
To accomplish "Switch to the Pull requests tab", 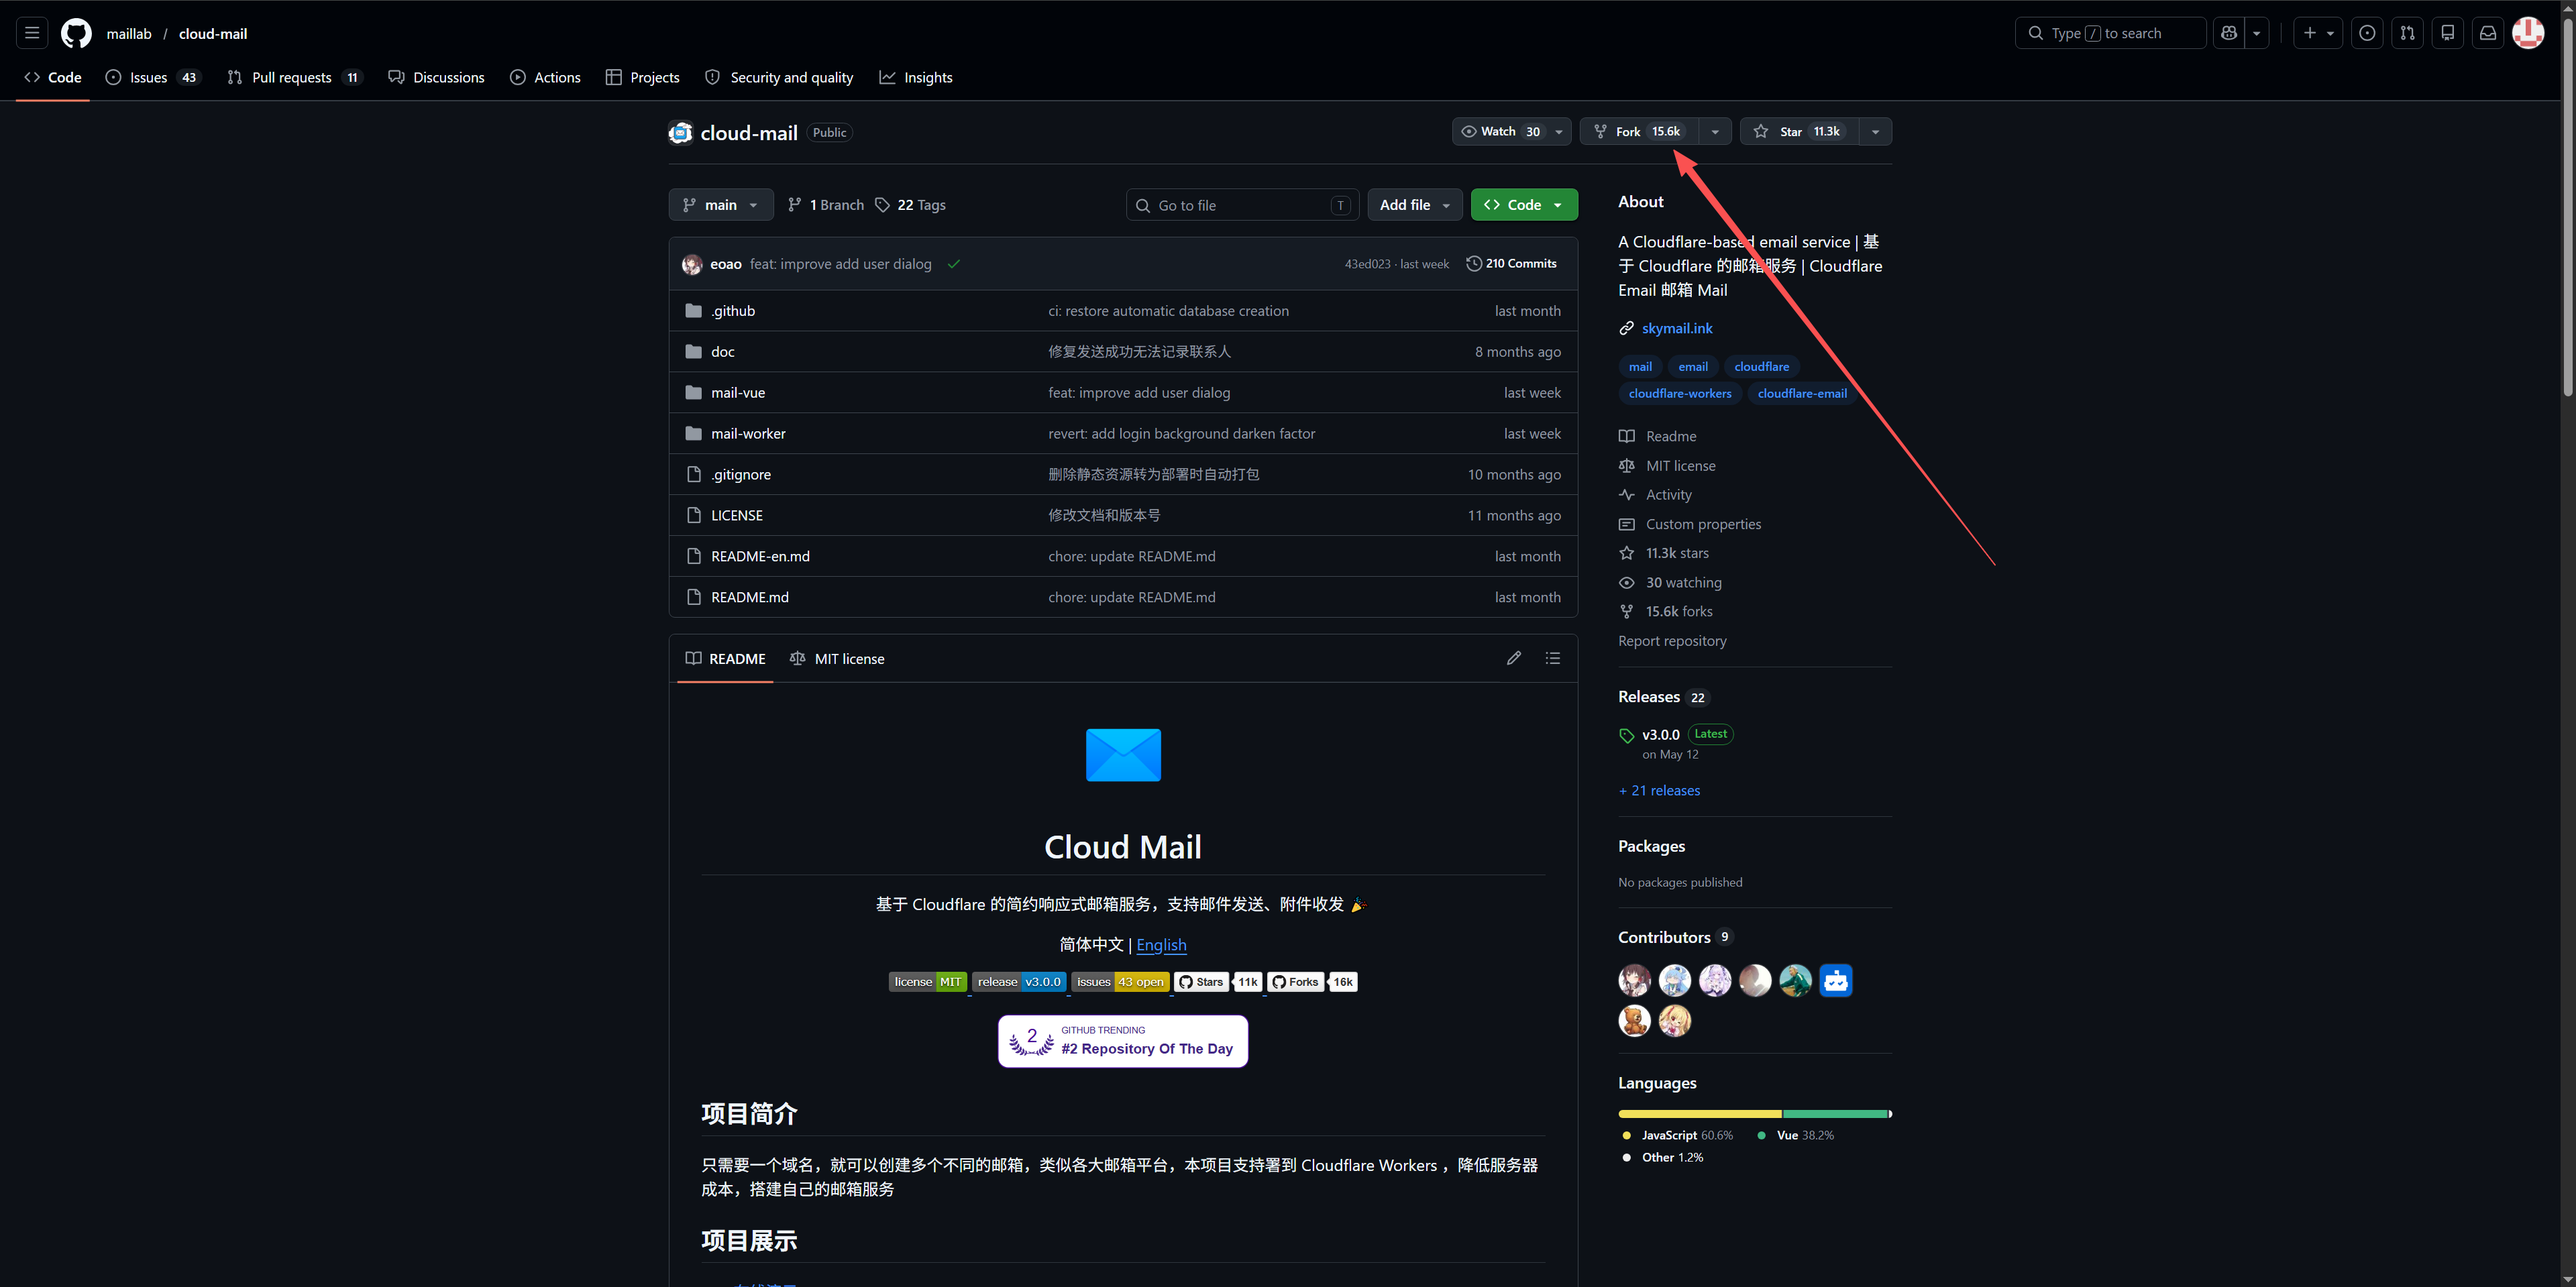I will 295,77.
